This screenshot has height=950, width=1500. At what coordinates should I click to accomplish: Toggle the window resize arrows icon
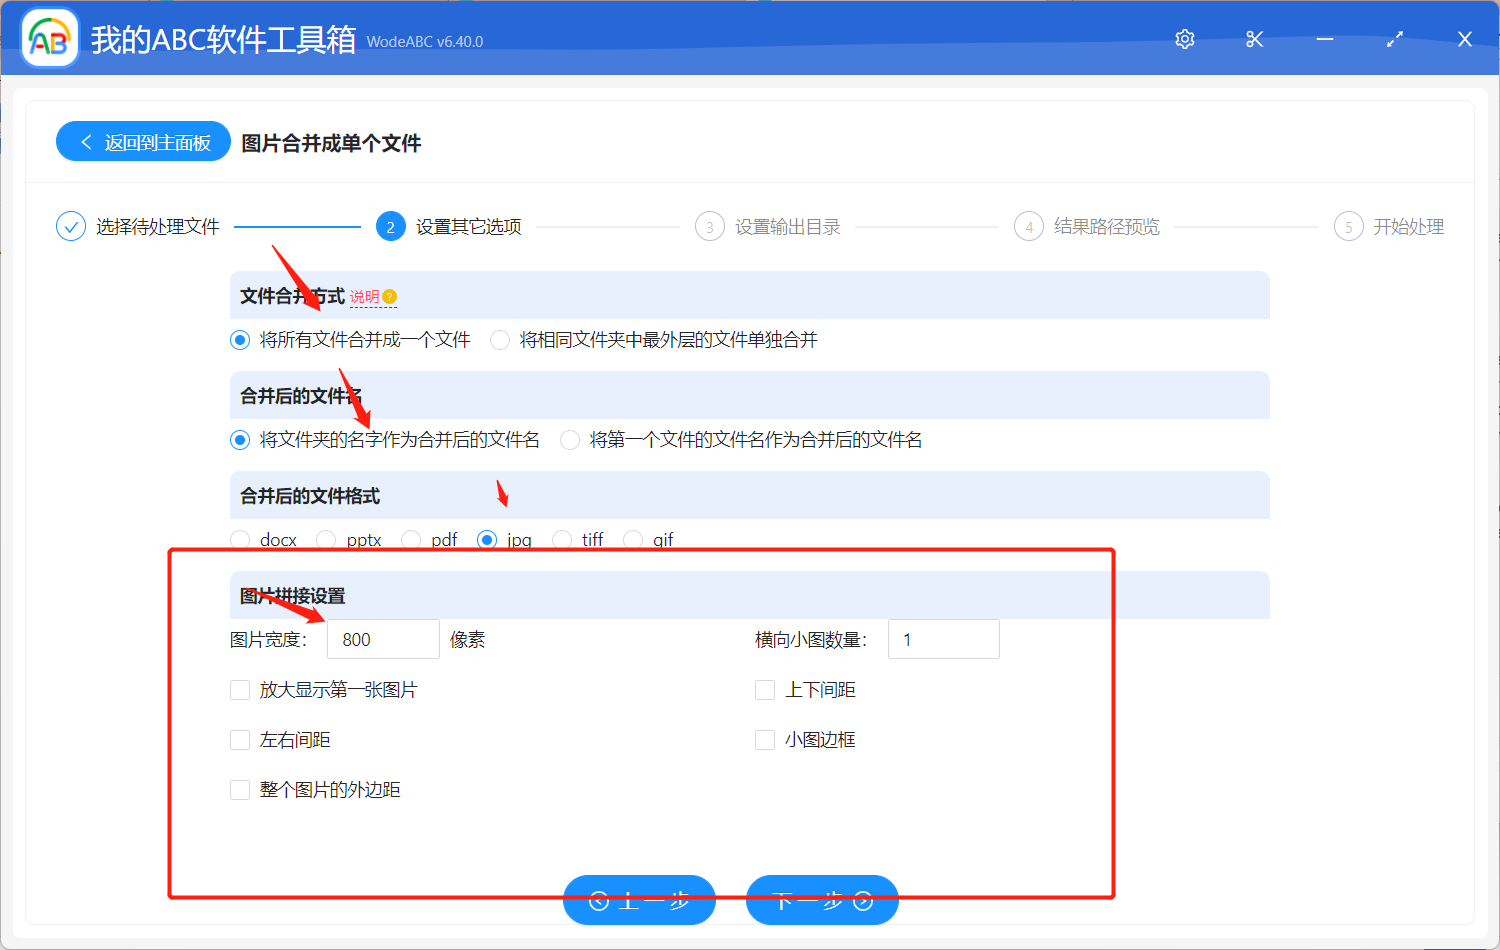click(1395, 39)
